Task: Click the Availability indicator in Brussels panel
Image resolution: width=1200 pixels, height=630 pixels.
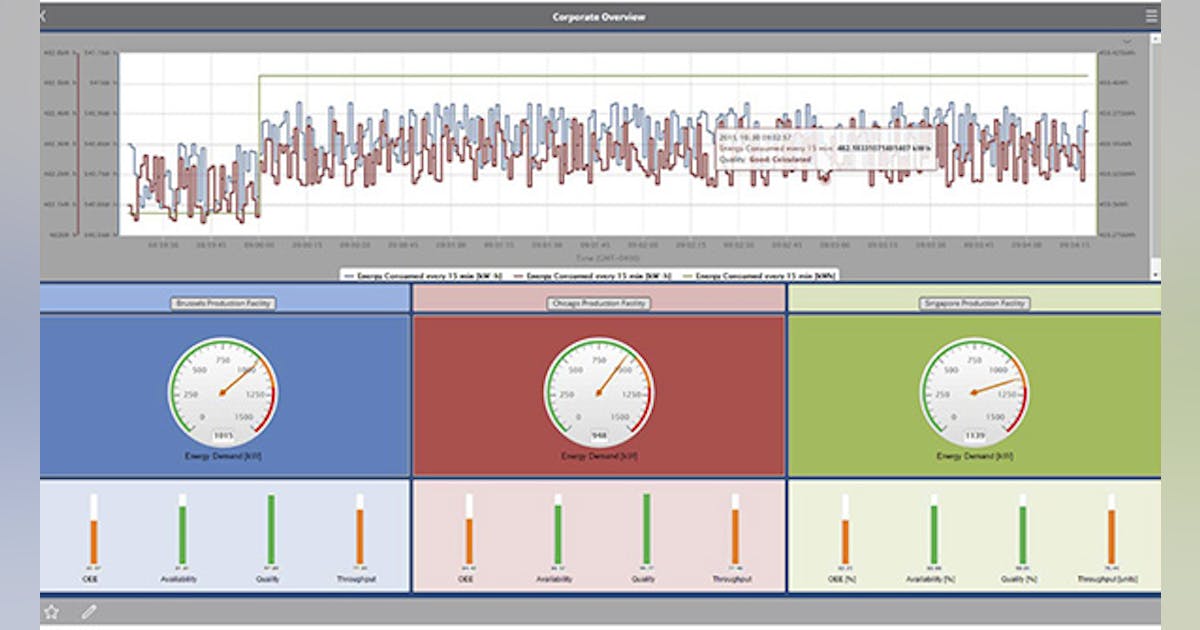Action: (x=181, y=530)
